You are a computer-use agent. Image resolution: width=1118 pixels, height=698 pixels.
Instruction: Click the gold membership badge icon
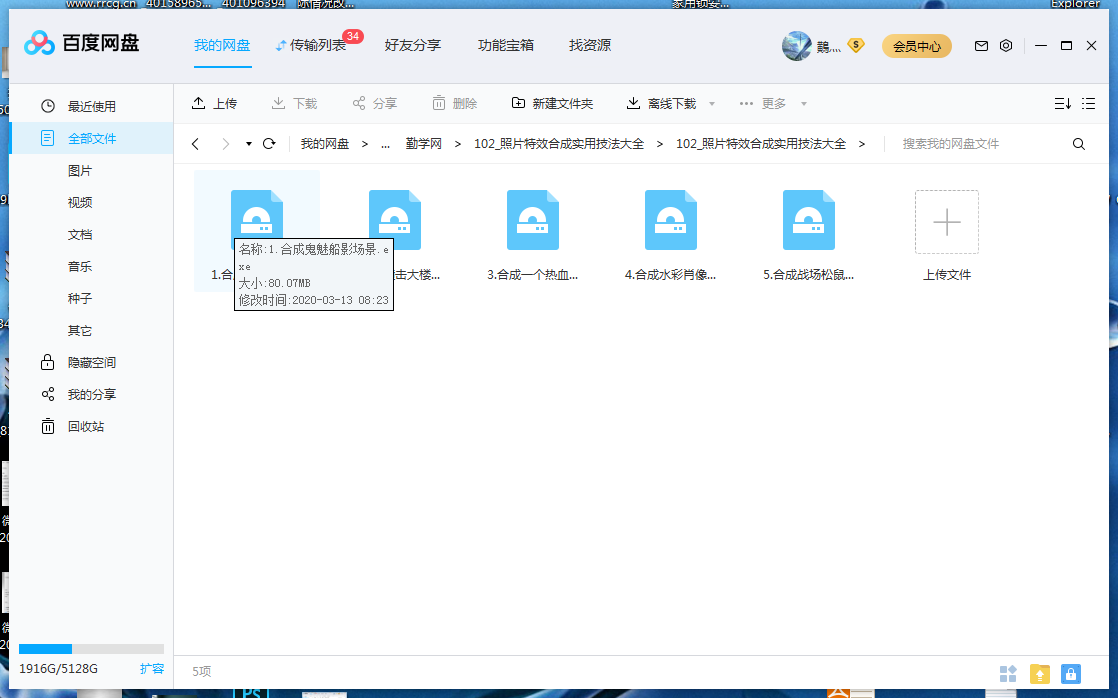(x=856, y=46)
